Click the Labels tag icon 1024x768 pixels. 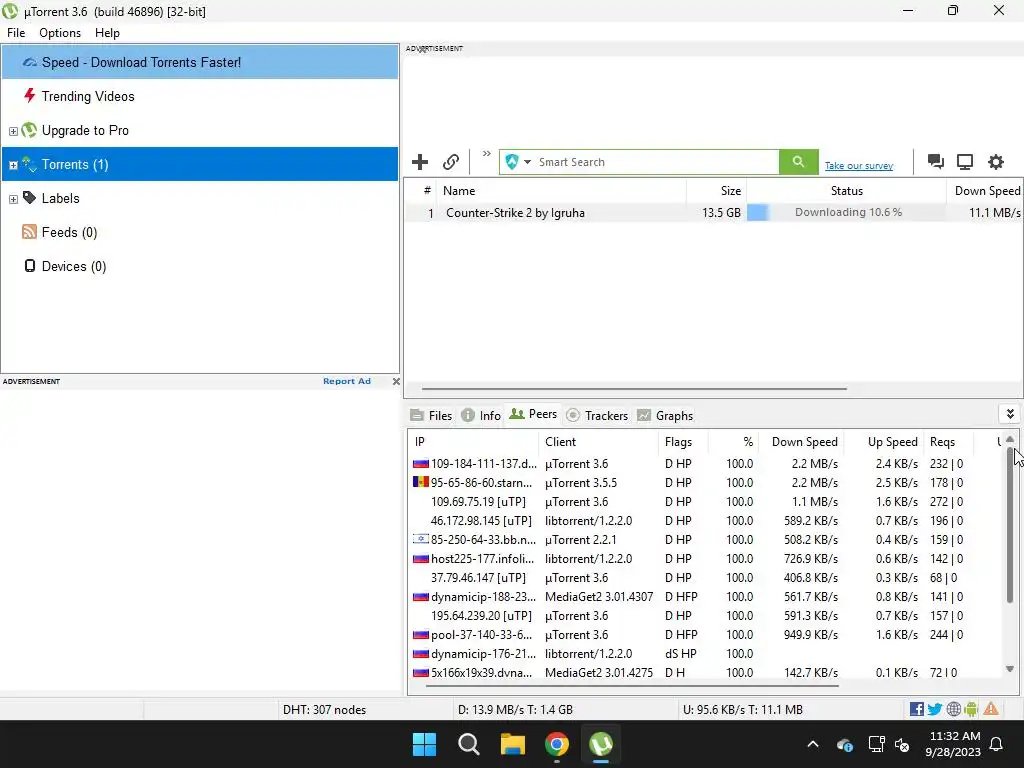pos(29,198)
